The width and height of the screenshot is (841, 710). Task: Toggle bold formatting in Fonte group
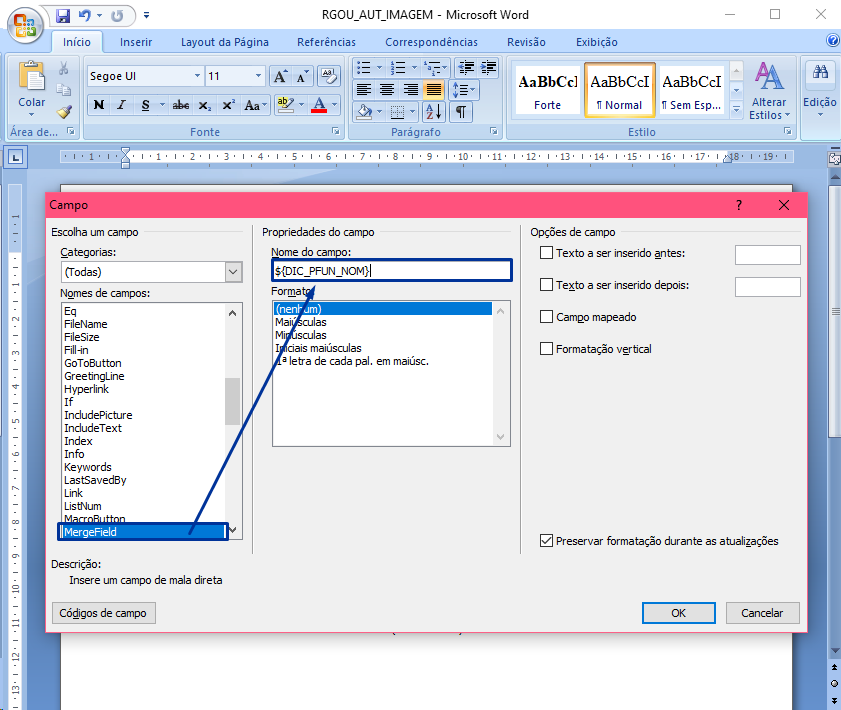point(99,105)
